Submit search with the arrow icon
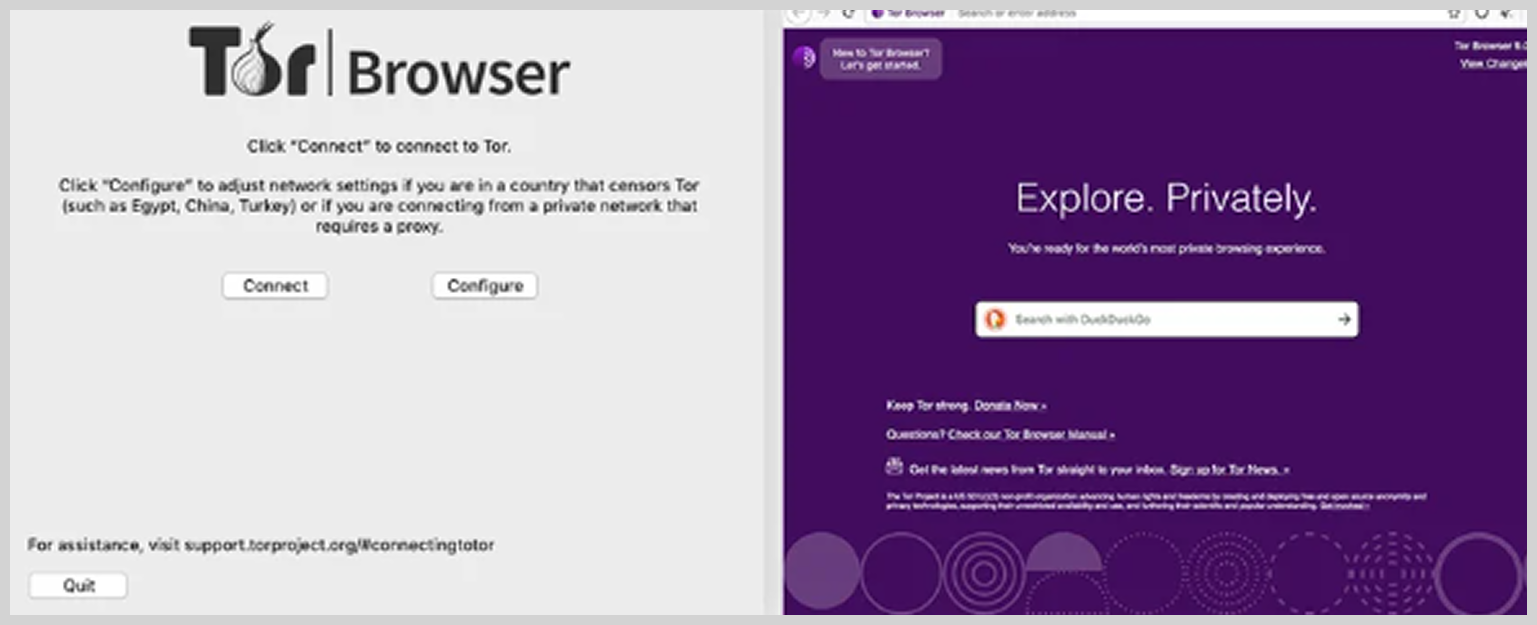The height and width of the screenshot is (625, 1537). click(x=1344, y=319)
